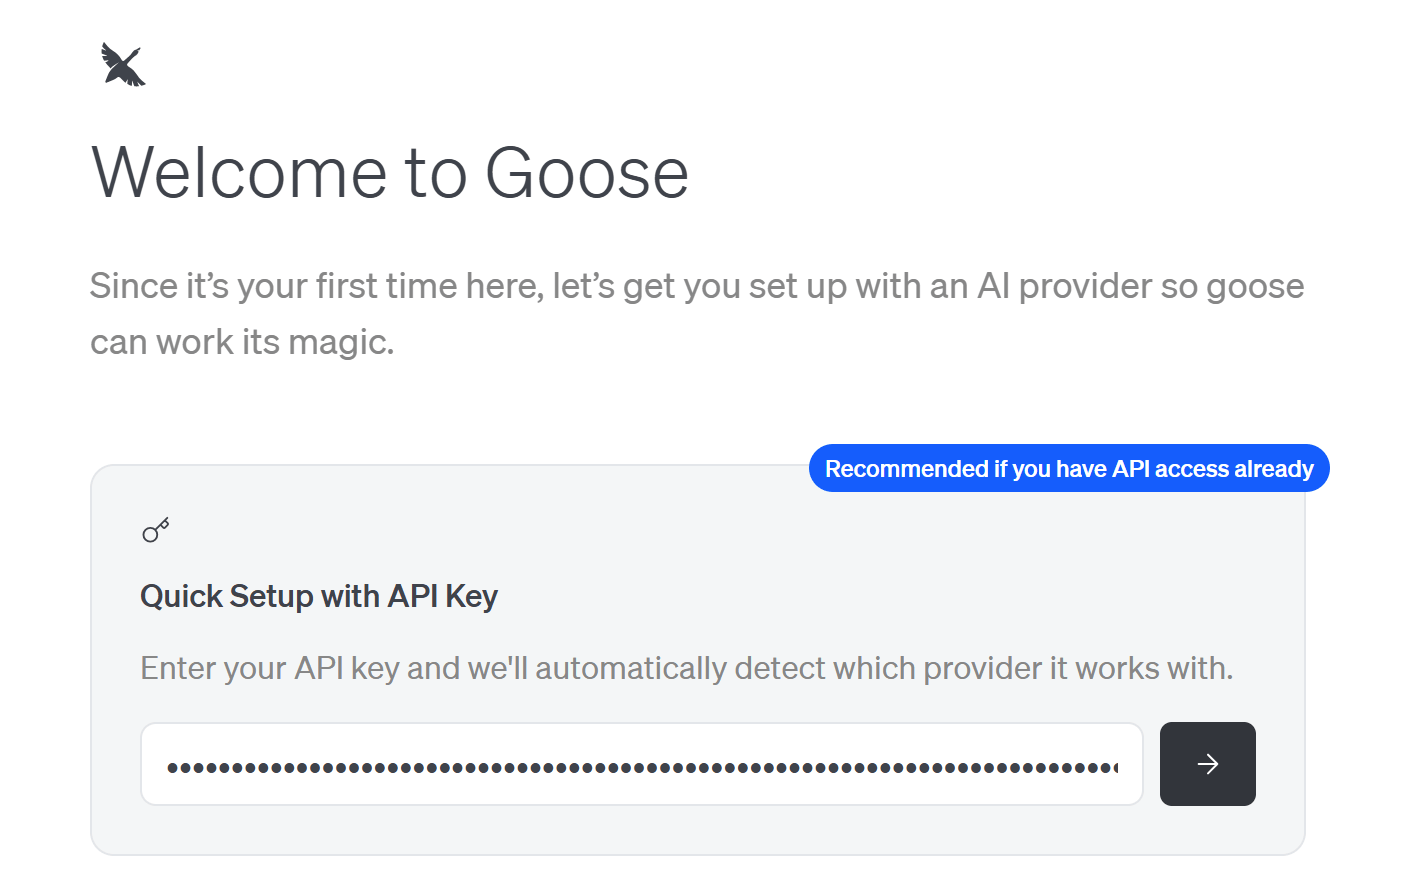Focus the masked API key input field

tap(642, 764)
